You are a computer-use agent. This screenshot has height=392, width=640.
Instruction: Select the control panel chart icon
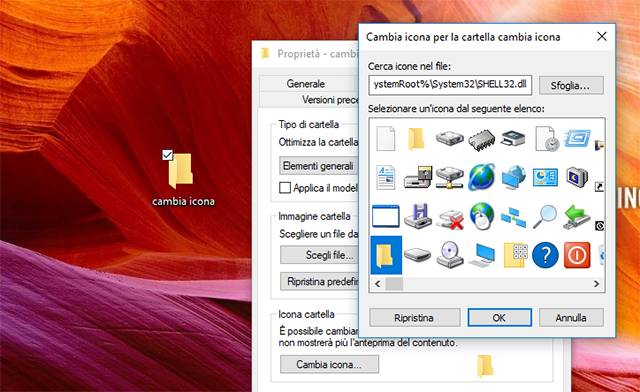pos(545,178)
